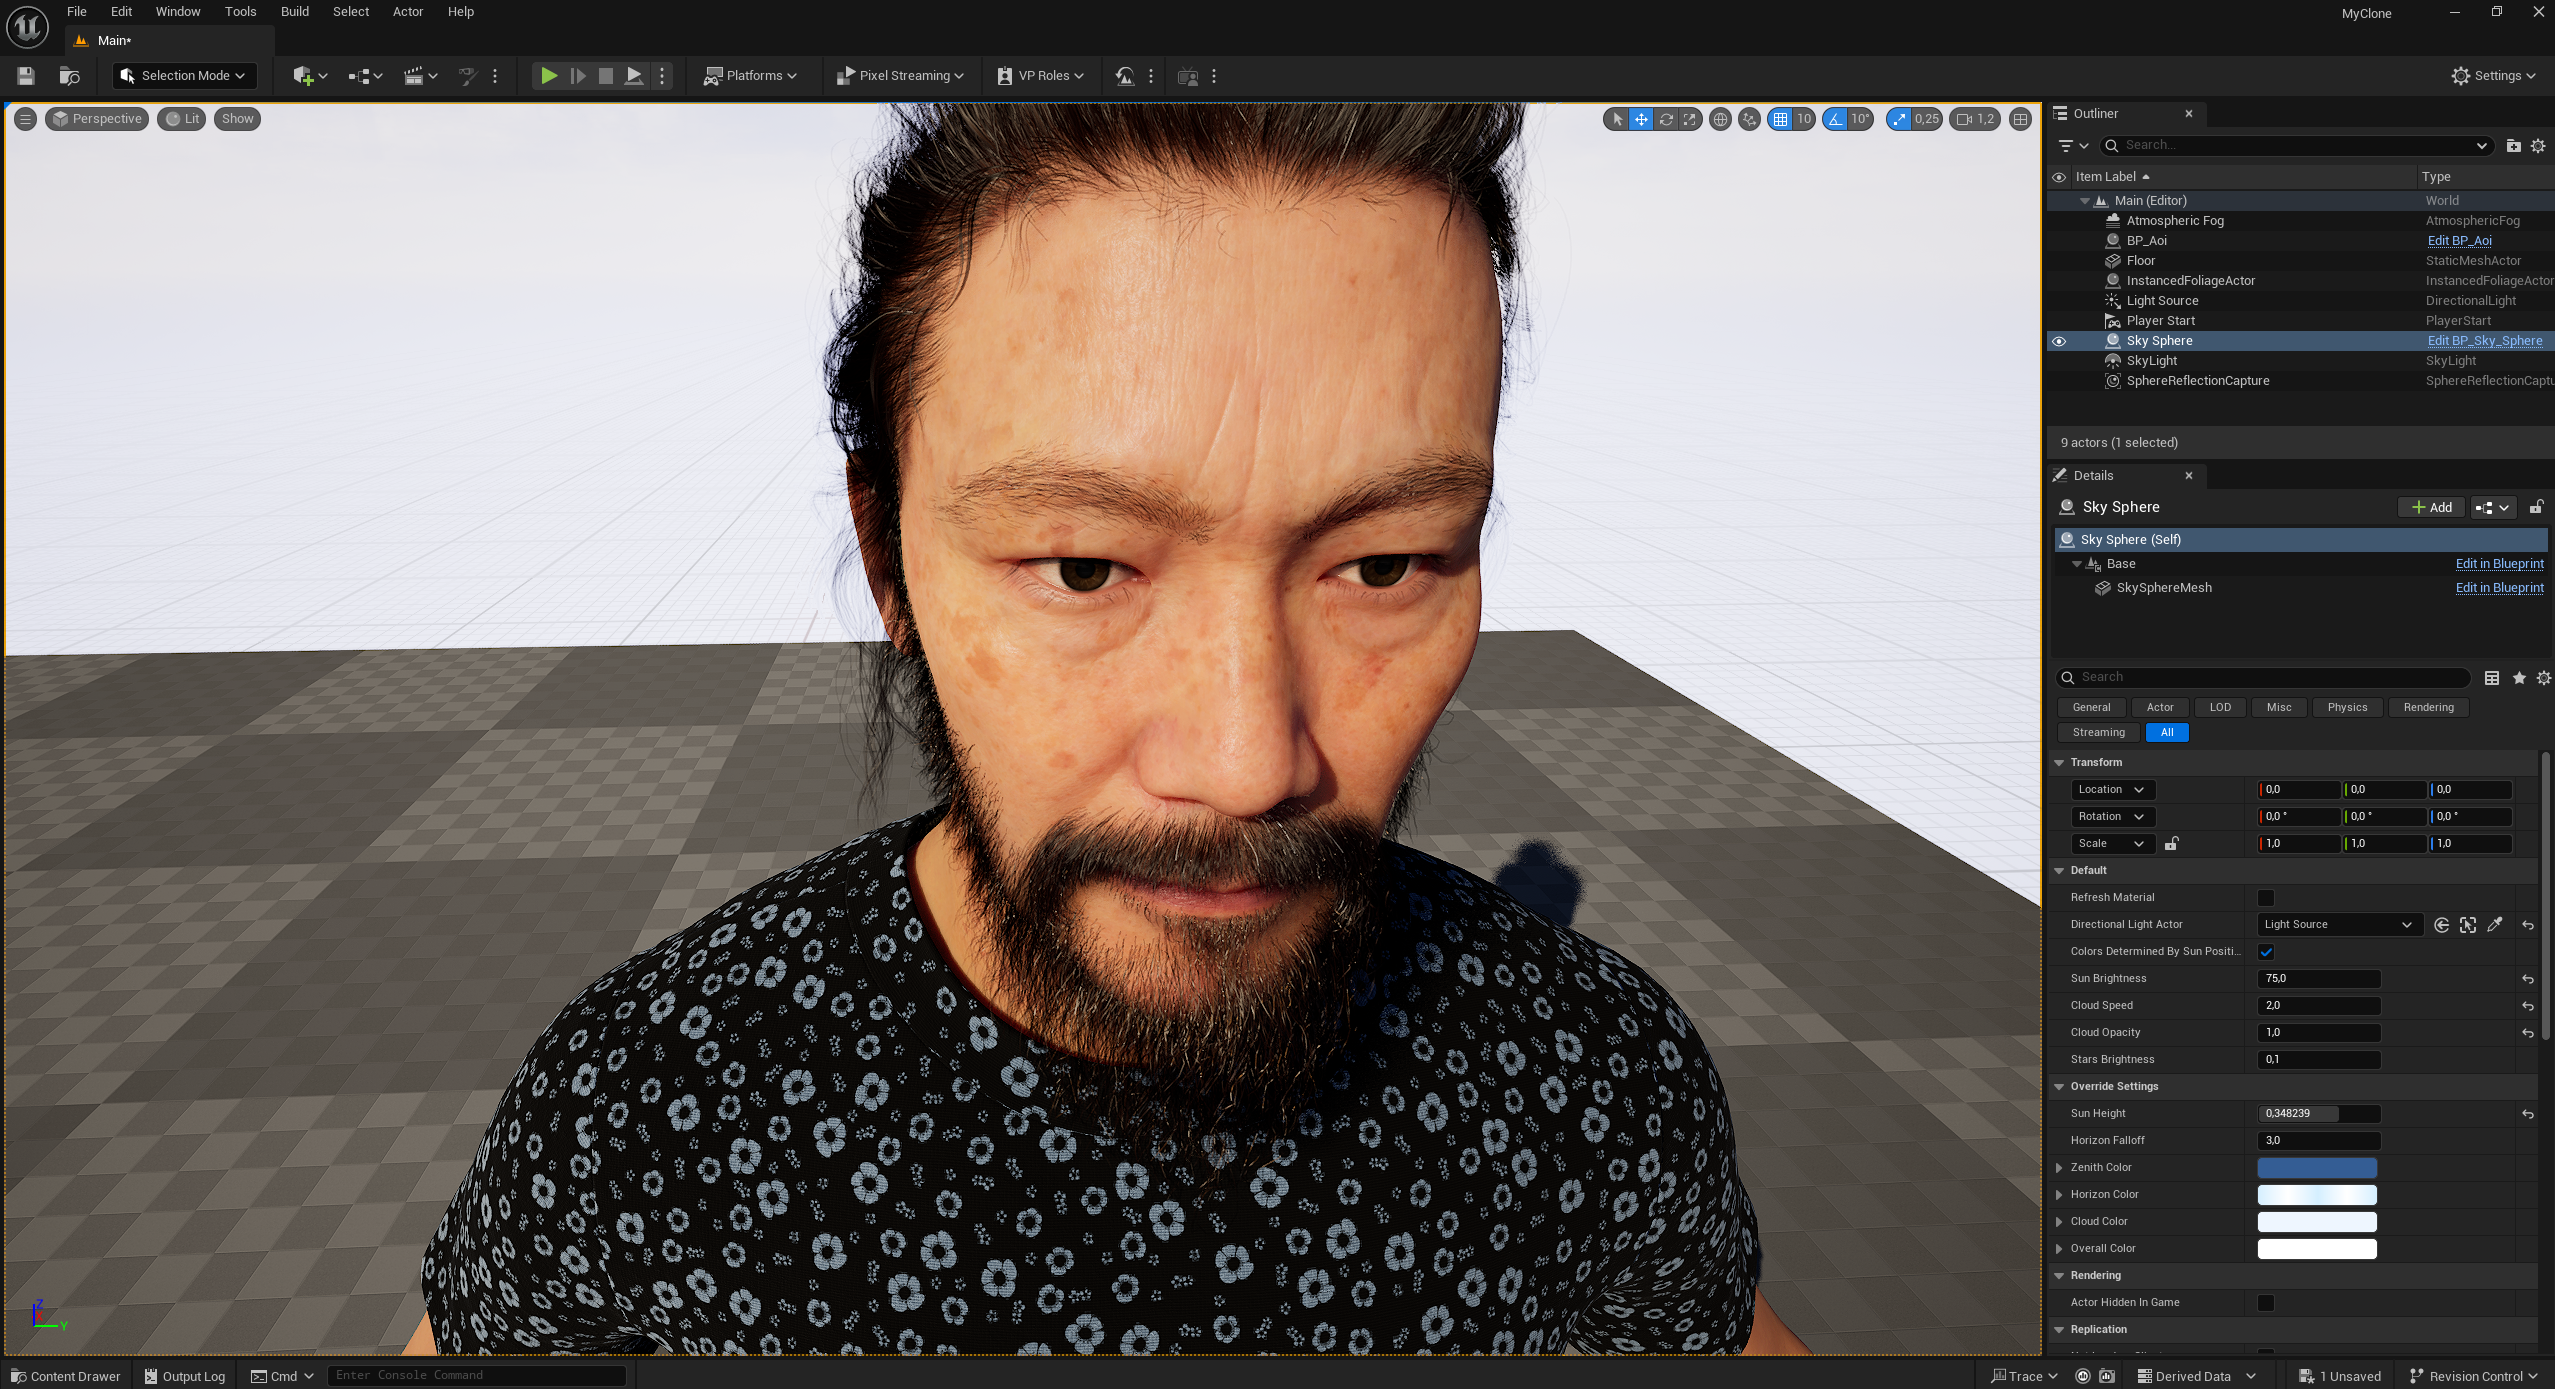Click the Sun Brightness value field
Viewport: 2555px width, 1389px height.
(2318, 979)
